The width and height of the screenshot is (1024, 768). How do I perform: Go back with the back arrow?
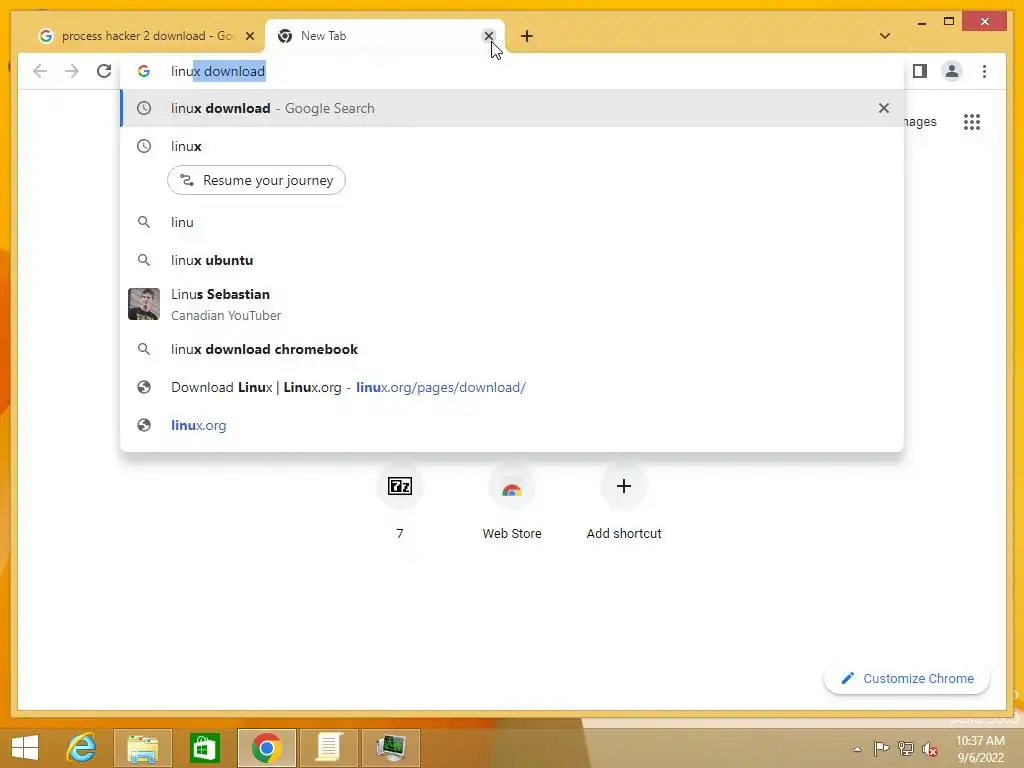click(40, 71)
